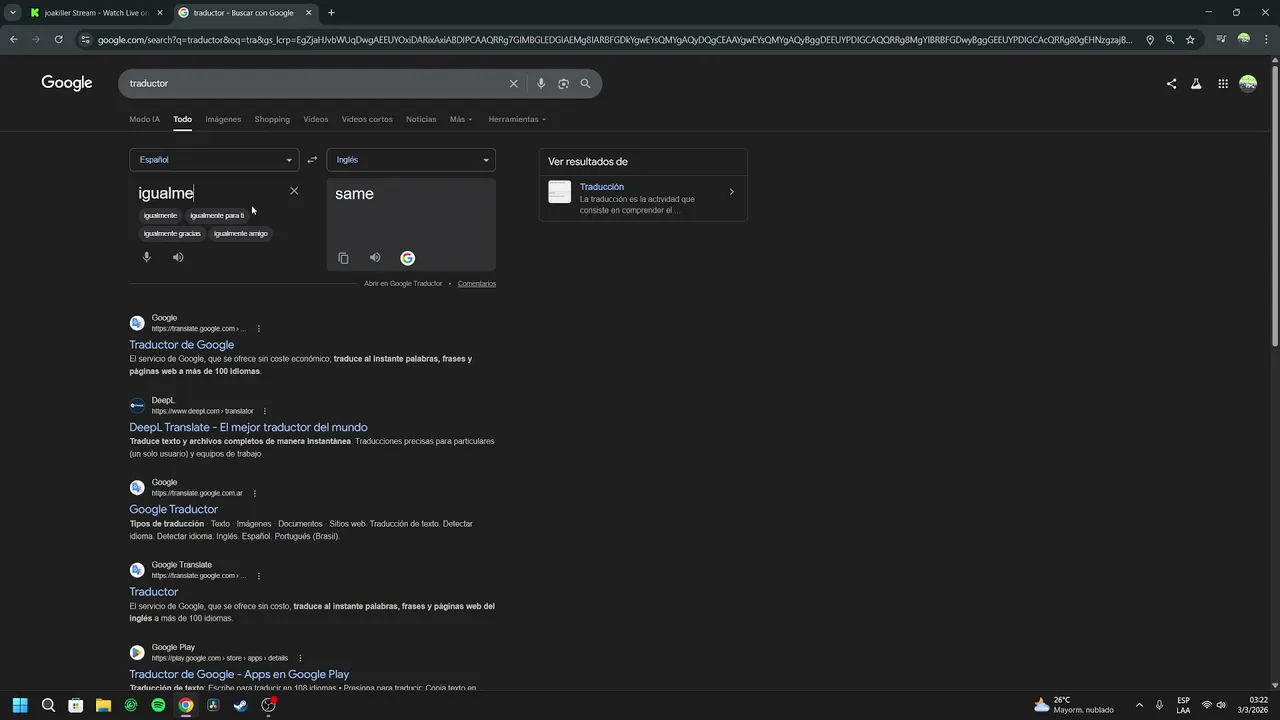The width and height of the screenshot is (1280, 720).
Task: Open Search Labs flask icon
Action: (x=1196, y=84)
